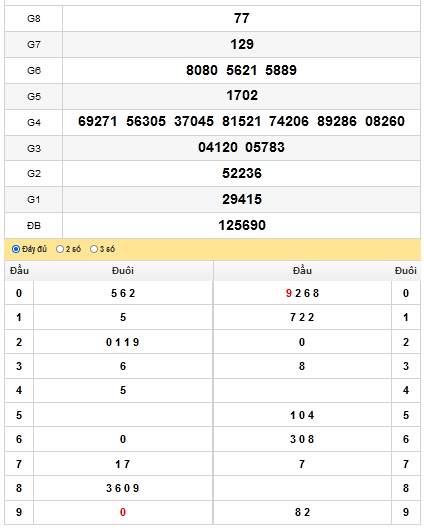Click the G6 number 5621
Screen dimensions: 424x532
[242, 70]
